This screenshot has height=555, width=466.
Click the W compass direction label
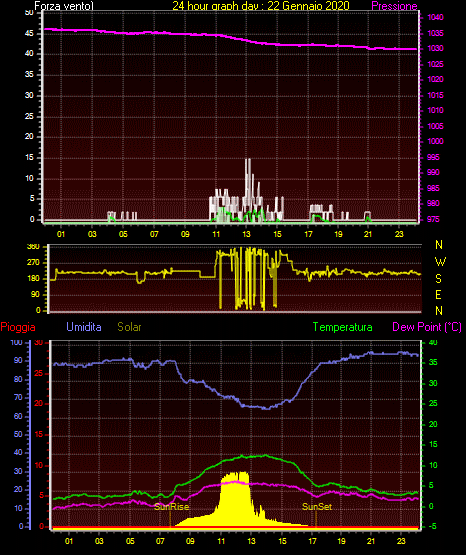pyautogui.click(x=440, y=262)
